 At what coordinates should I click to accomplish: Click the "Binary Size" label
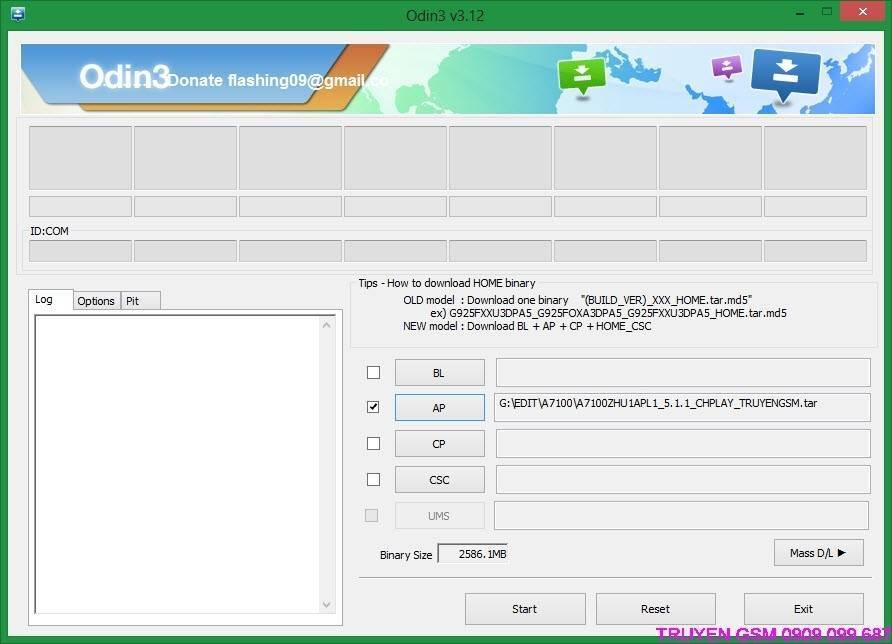coord(406,555)
